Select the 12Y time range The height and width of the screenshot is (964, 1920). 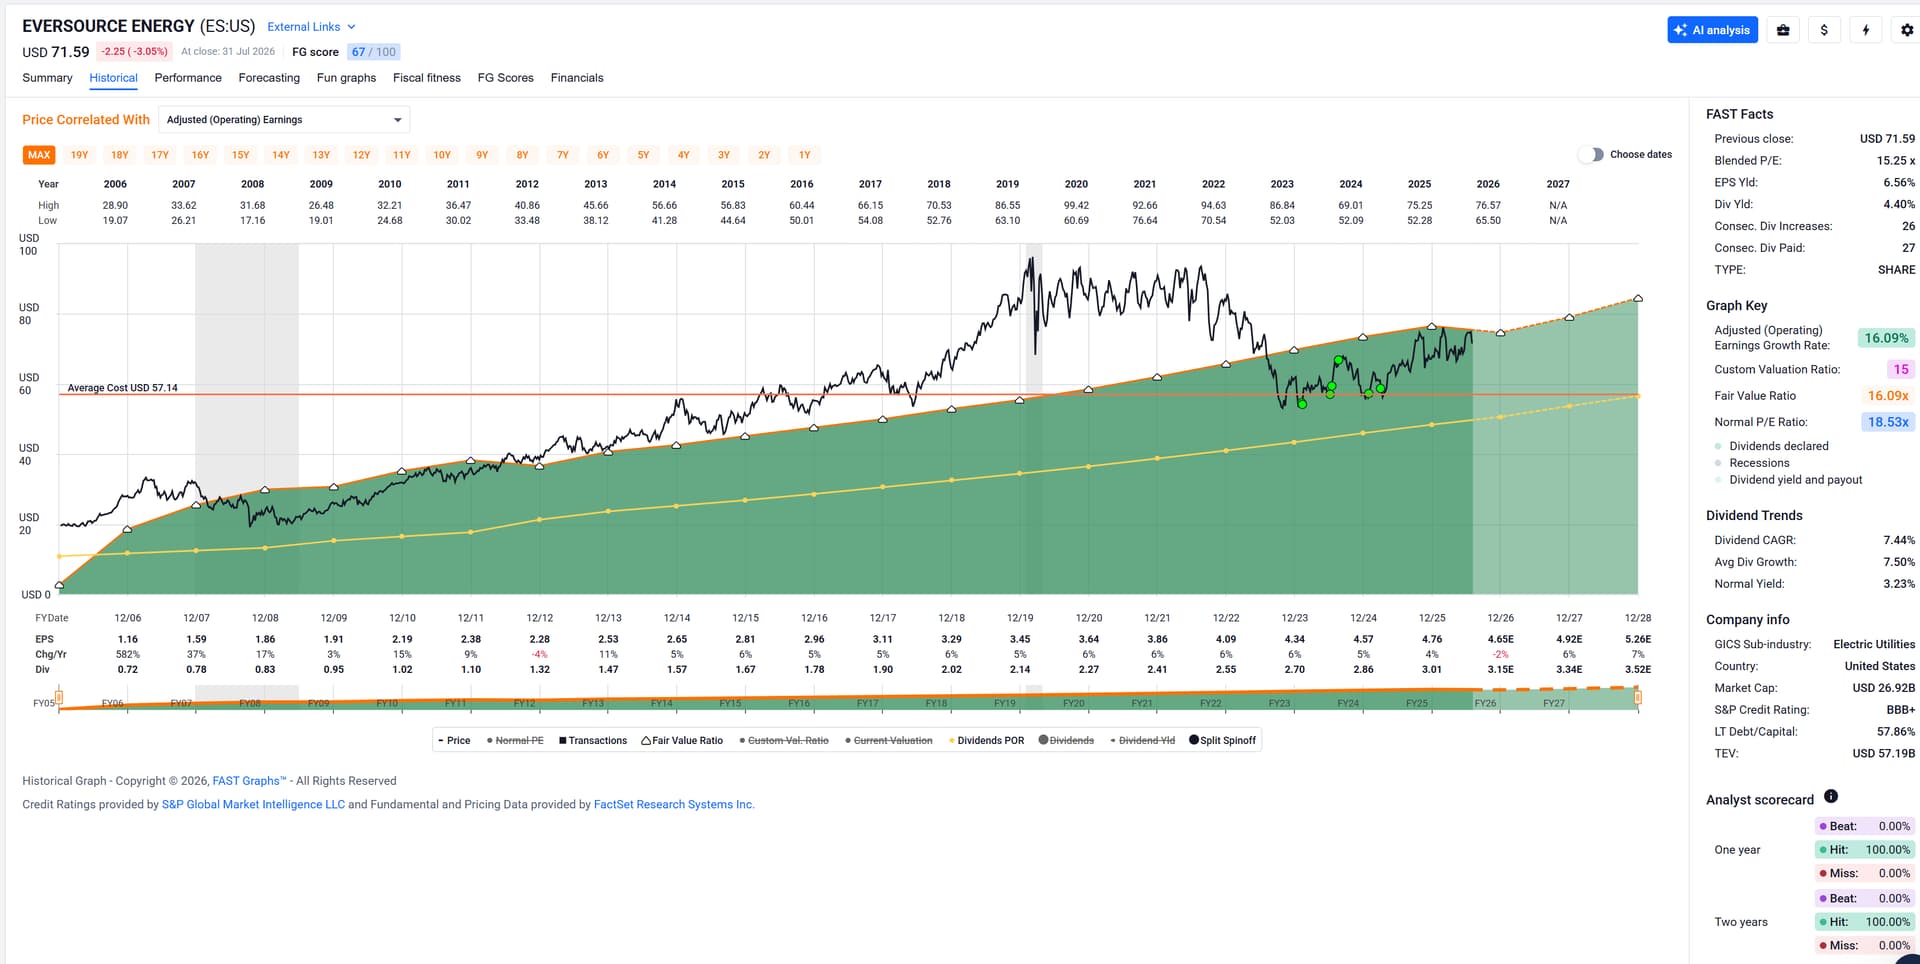click(361, 155)
